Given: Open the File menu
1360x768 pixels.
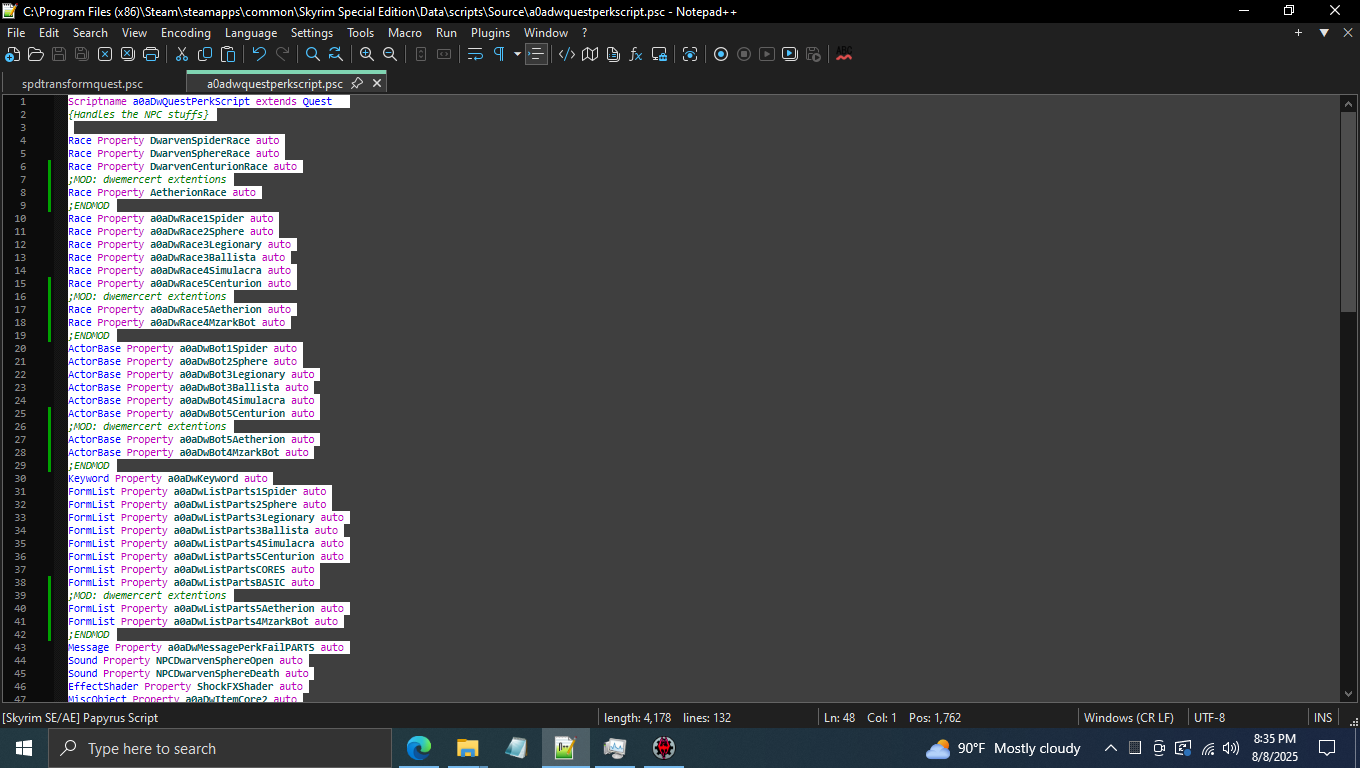Looking at the screenshot, I should click(16, 33).
